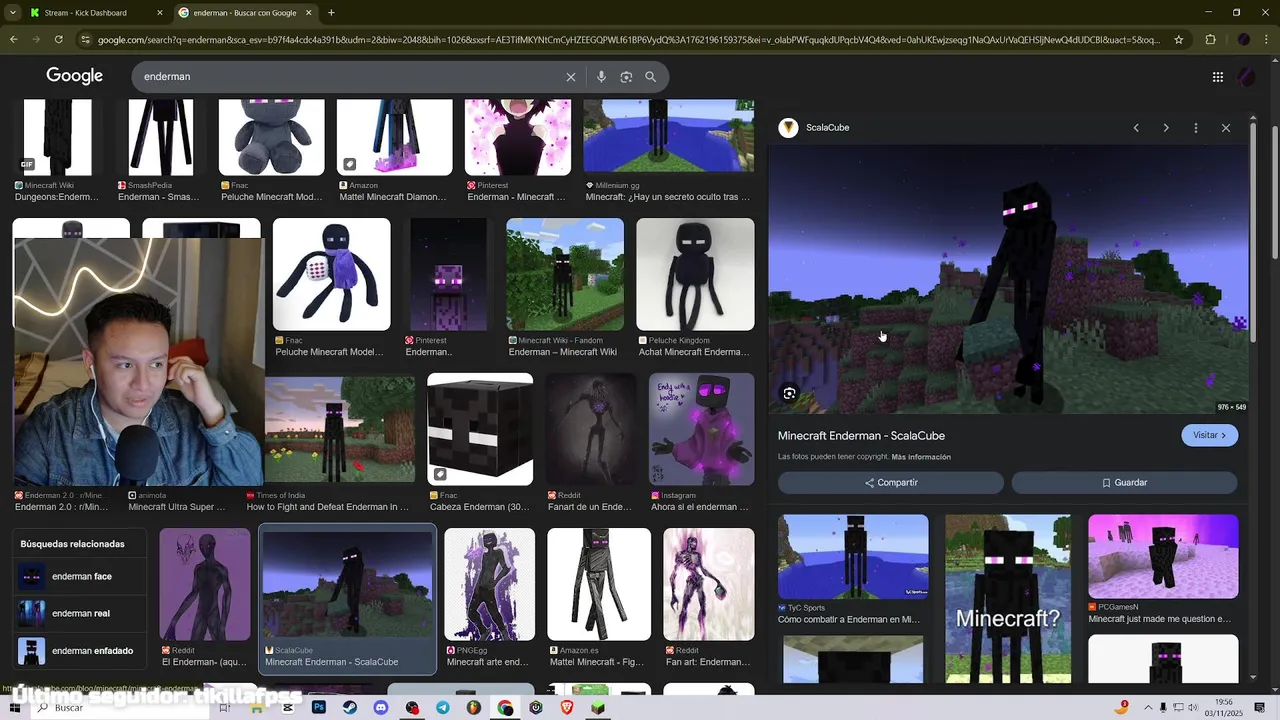Search inside this image with Lens

pyautogui.click(x=789, y=394)
